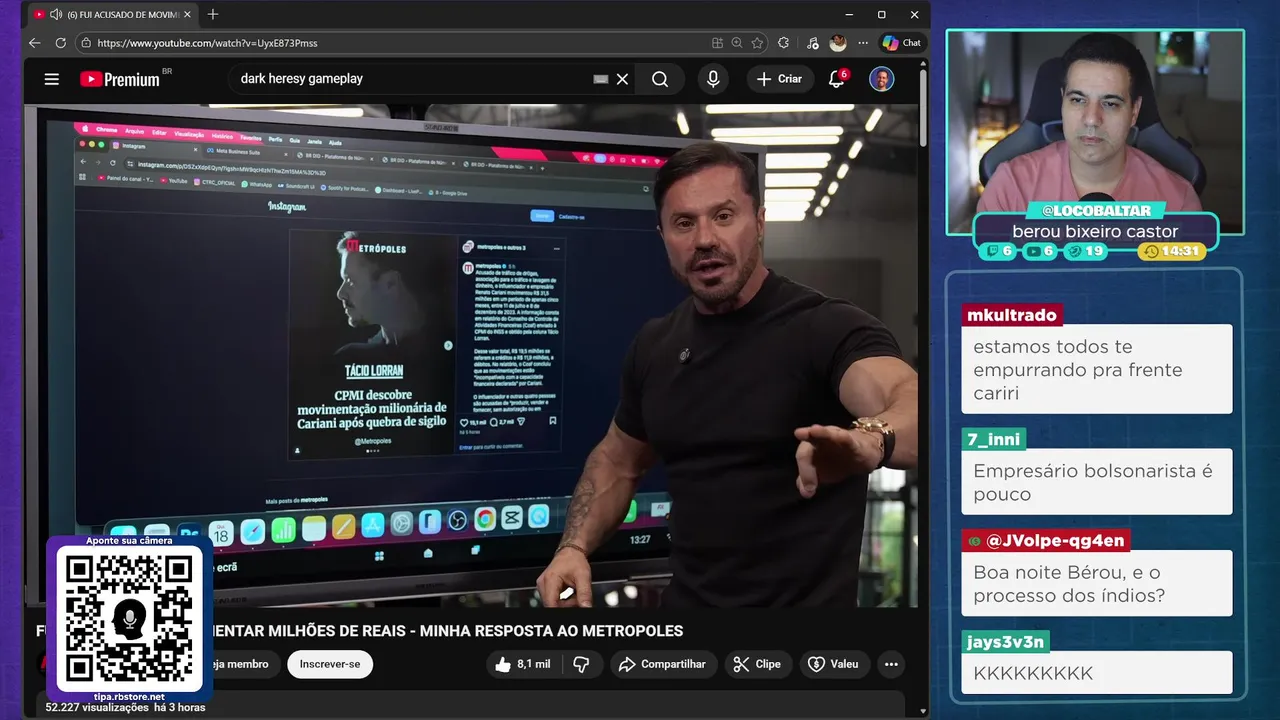
Task: Subscribe with Inscrever-se button
Action: pyautogui.click(x=330, y=664)
